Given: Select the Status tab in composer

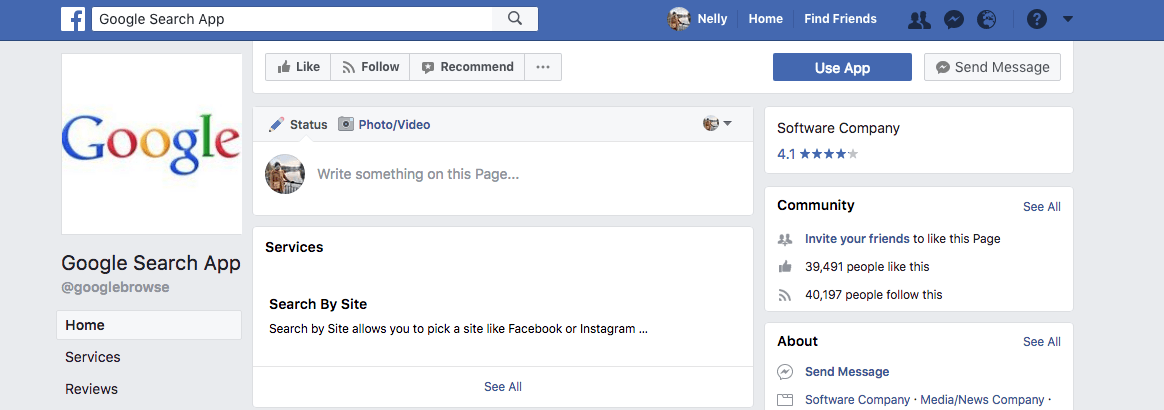Looking at the screenshot, I should point(298,125).
